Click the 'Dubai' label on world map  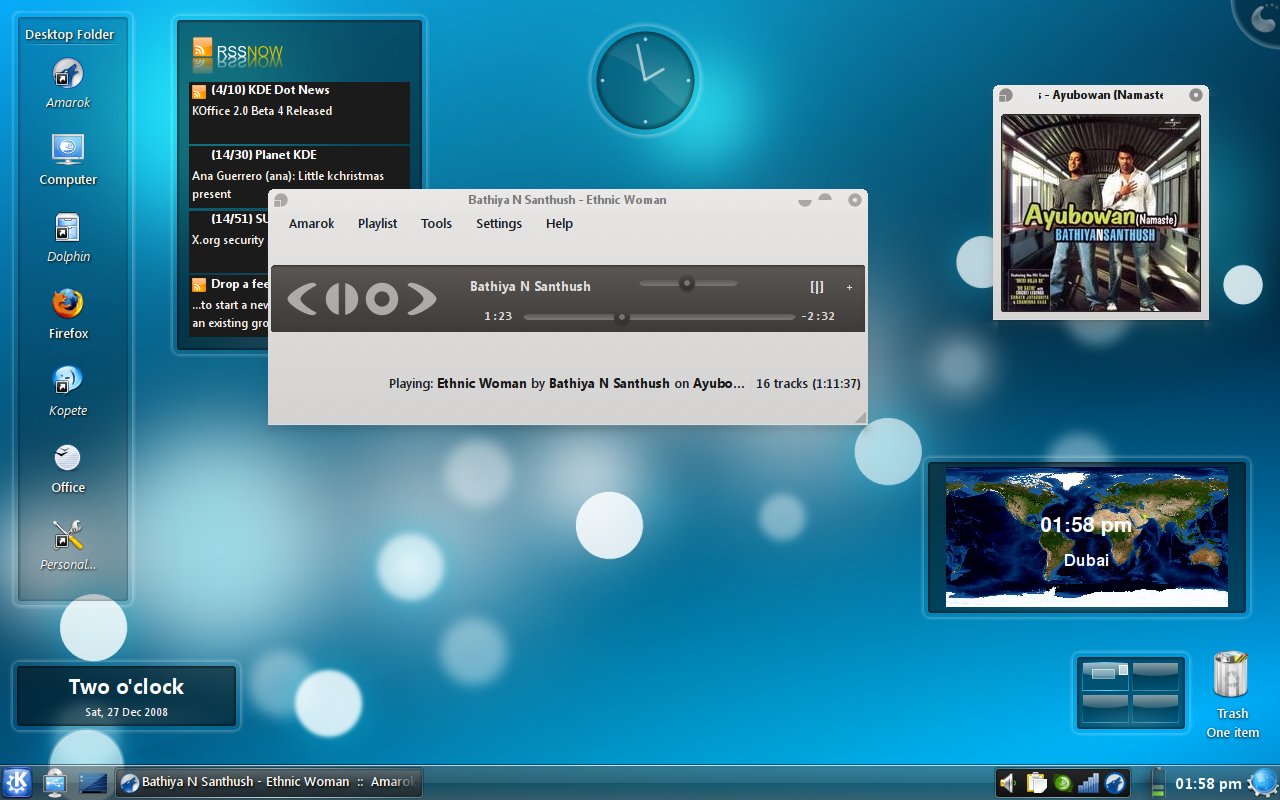[x=1086, y=560]
